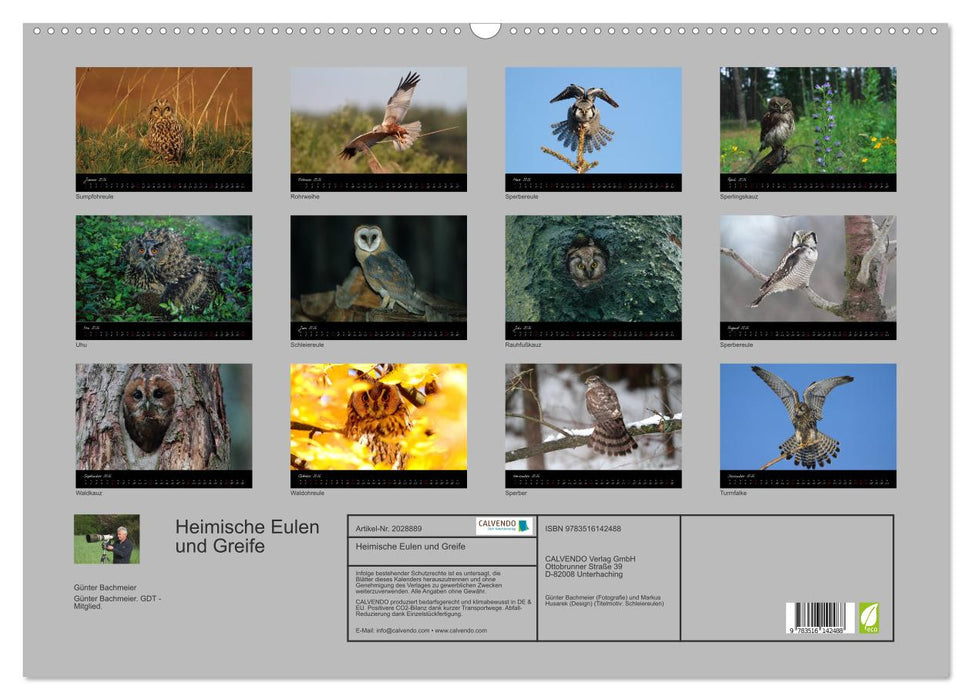Screen dimensions: 971x700
Task: Select the Uhu owl photo
Action: point(164,269)
